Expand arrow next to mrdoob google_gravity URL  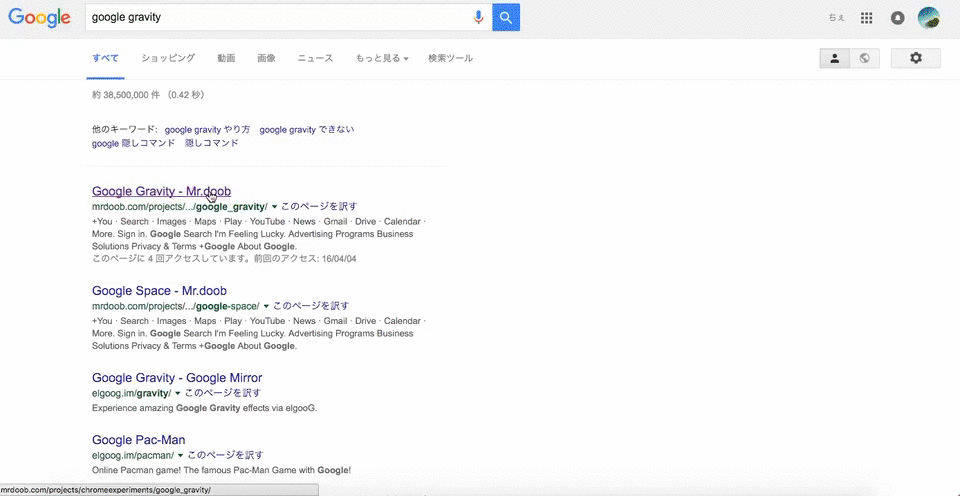(275, 206)
